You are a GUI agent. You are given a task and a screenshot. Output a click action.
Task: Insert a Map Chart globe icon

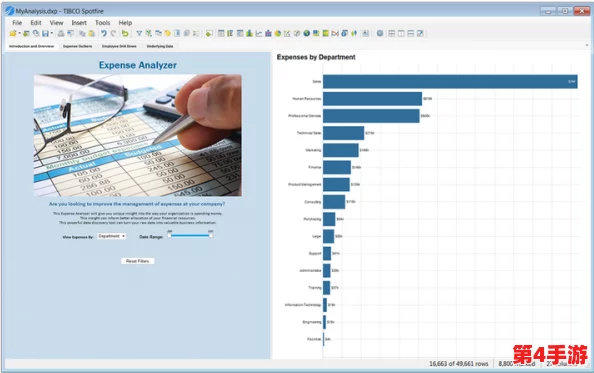pos(306,33)
